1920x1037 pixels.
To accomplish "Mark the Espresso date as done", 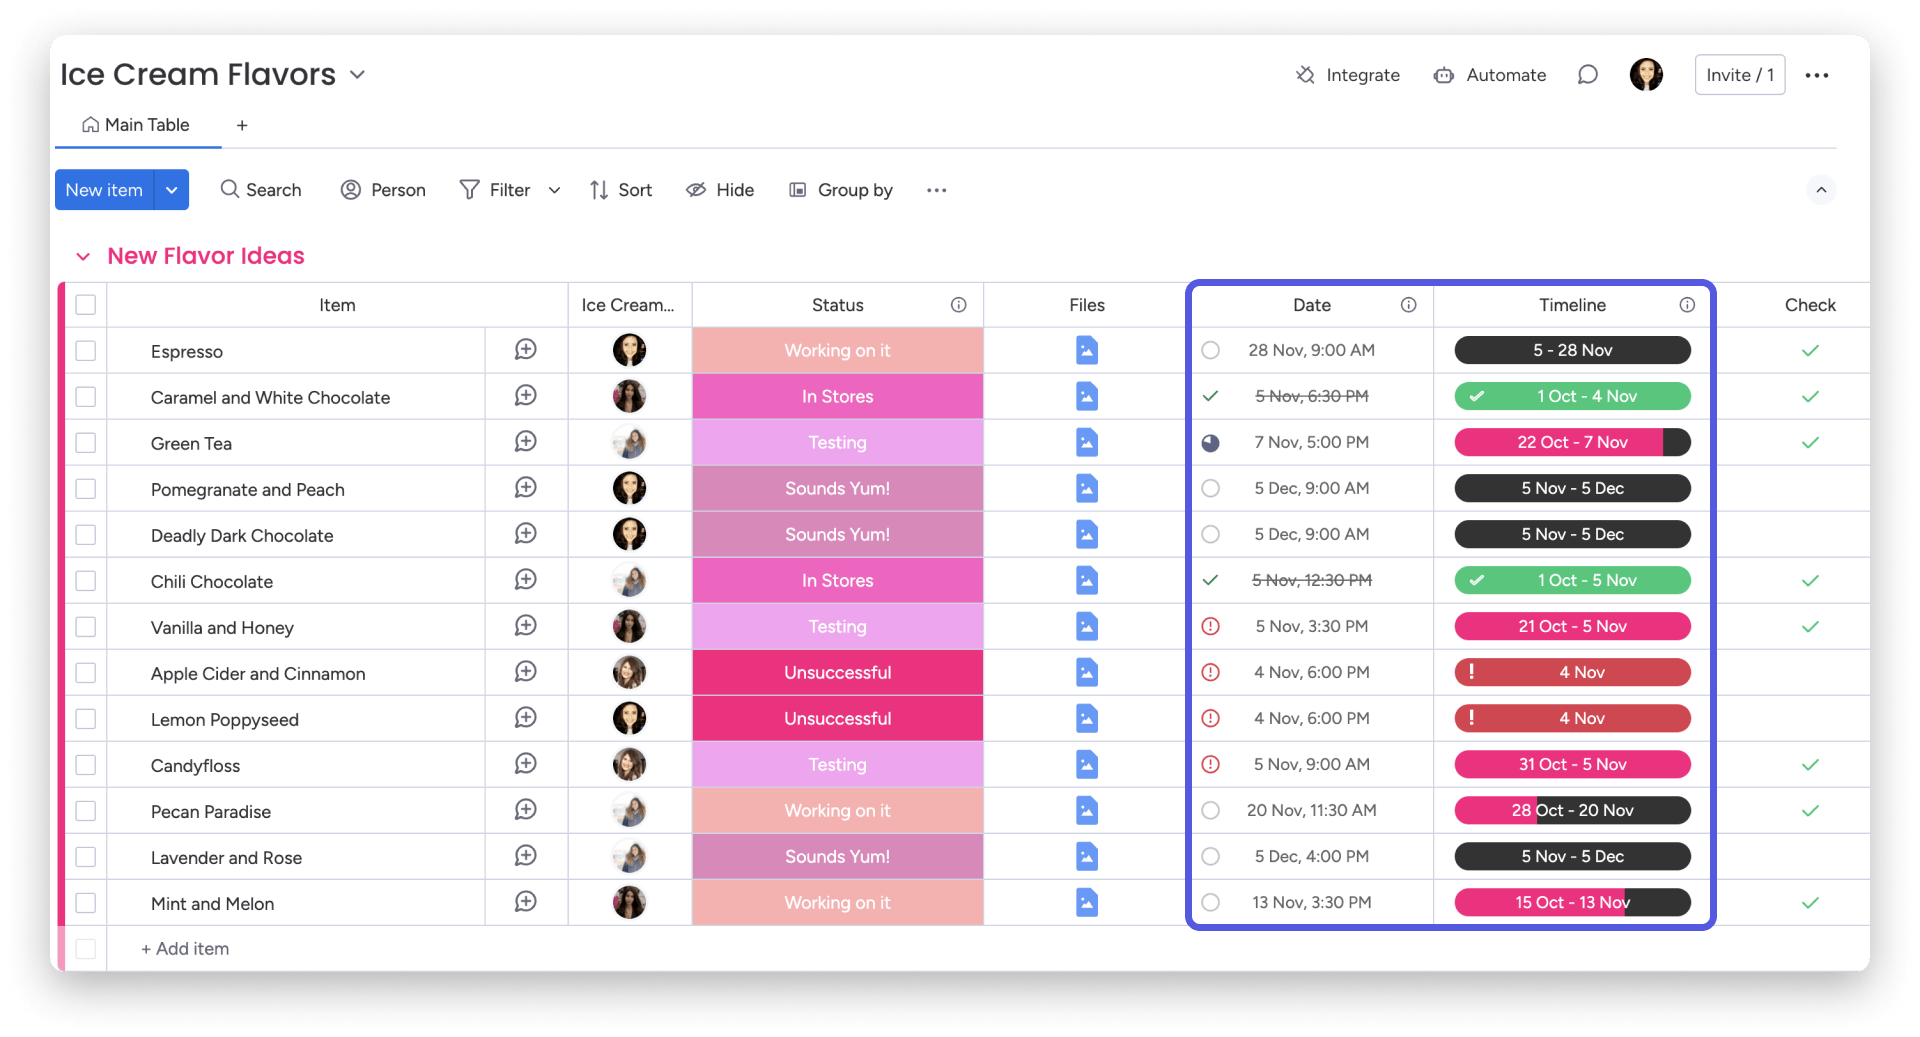I will tap(1210, 350).
